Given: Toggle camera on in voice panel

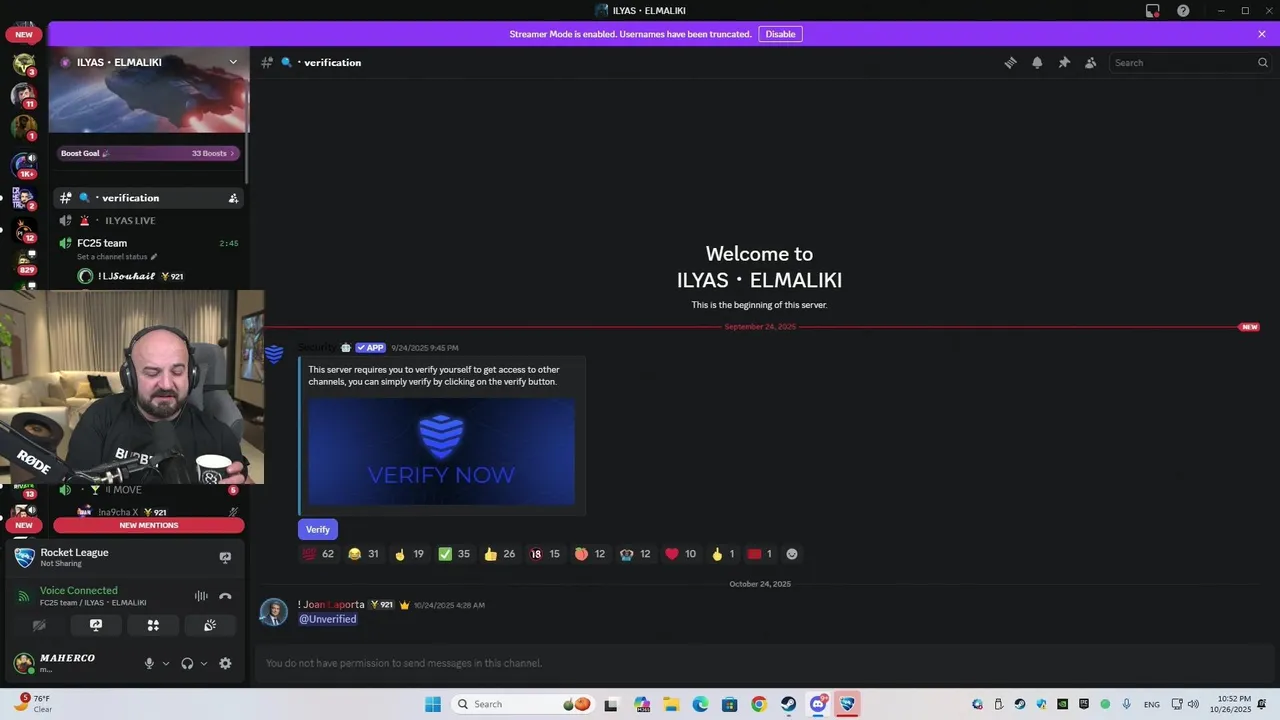Looking at the screenshot, I should pos(39,625).
